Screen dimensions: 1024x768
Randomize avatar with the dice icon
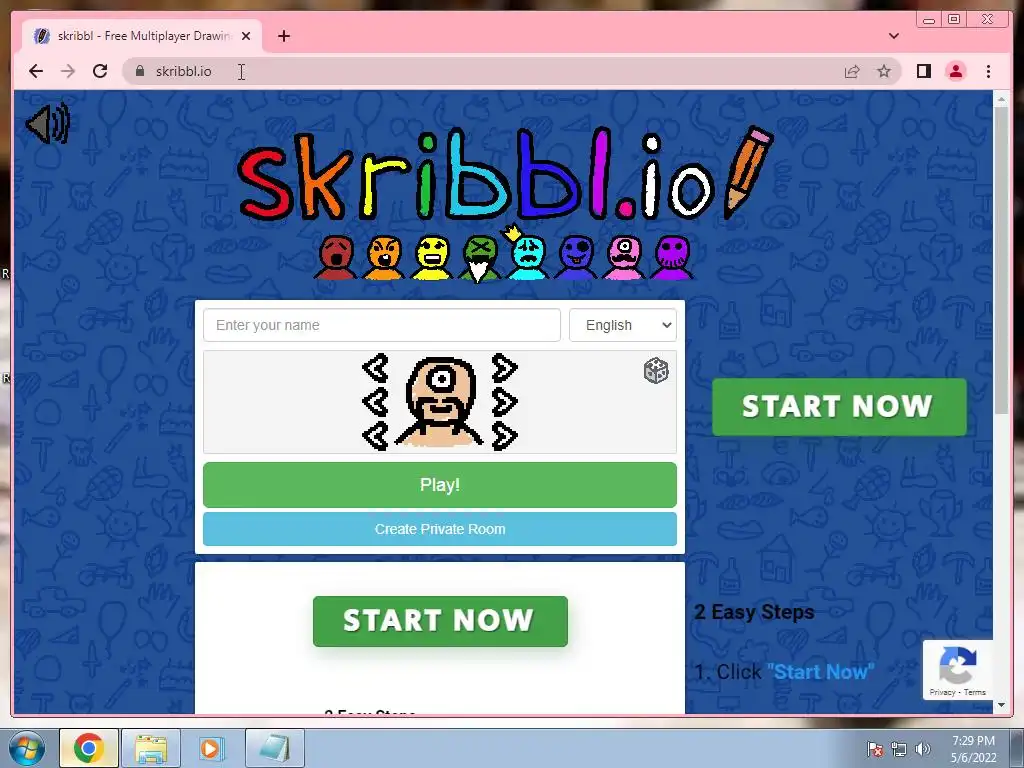coord(656,371)
